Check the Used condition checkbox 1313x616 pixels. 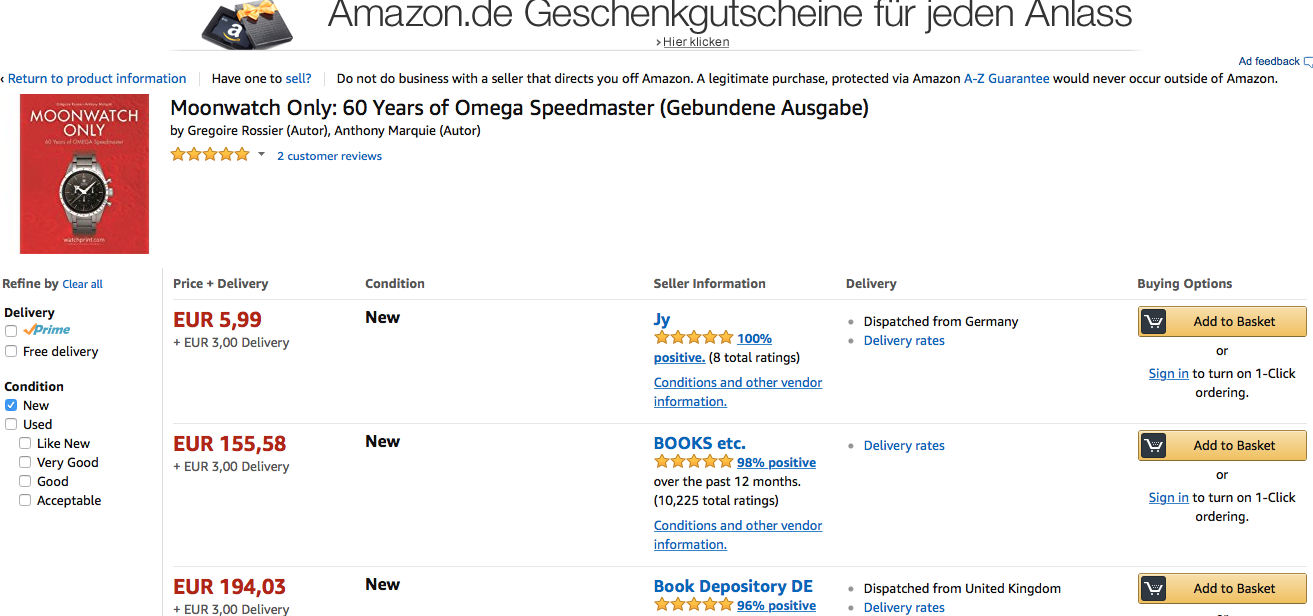(11, 425)
